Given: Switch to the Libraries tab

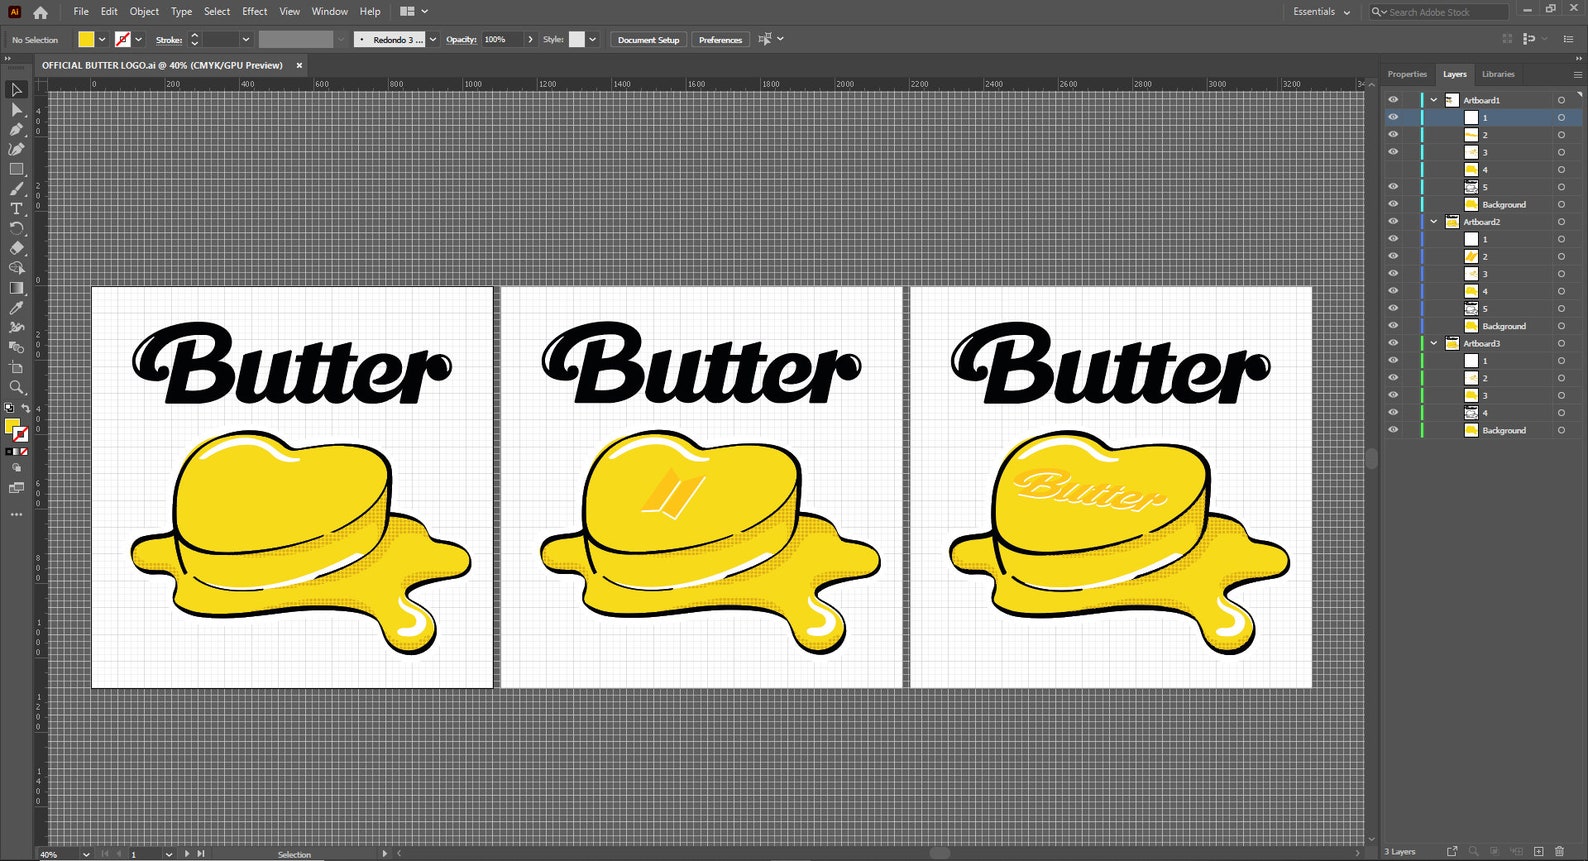Looking at the screenshot, I should pyautogui.click(x=1498, y=74).
